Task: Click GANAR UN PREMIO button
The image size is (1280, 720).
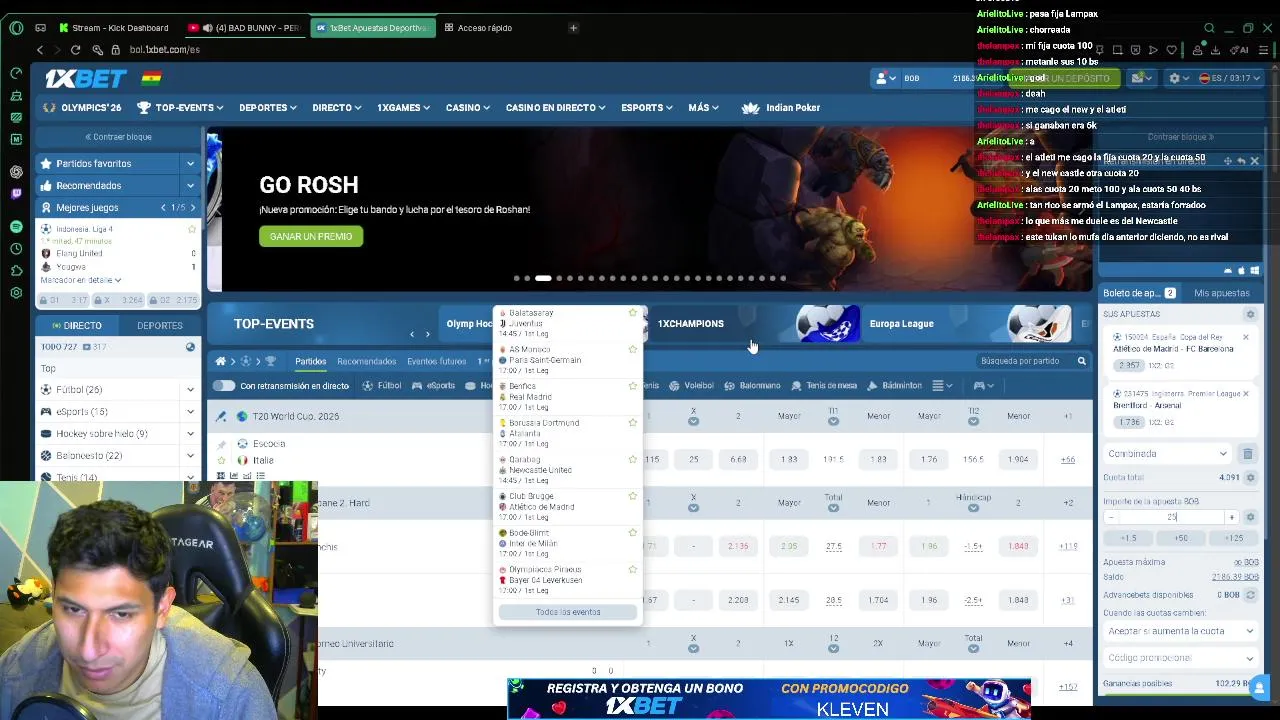Action: (311, 237)
